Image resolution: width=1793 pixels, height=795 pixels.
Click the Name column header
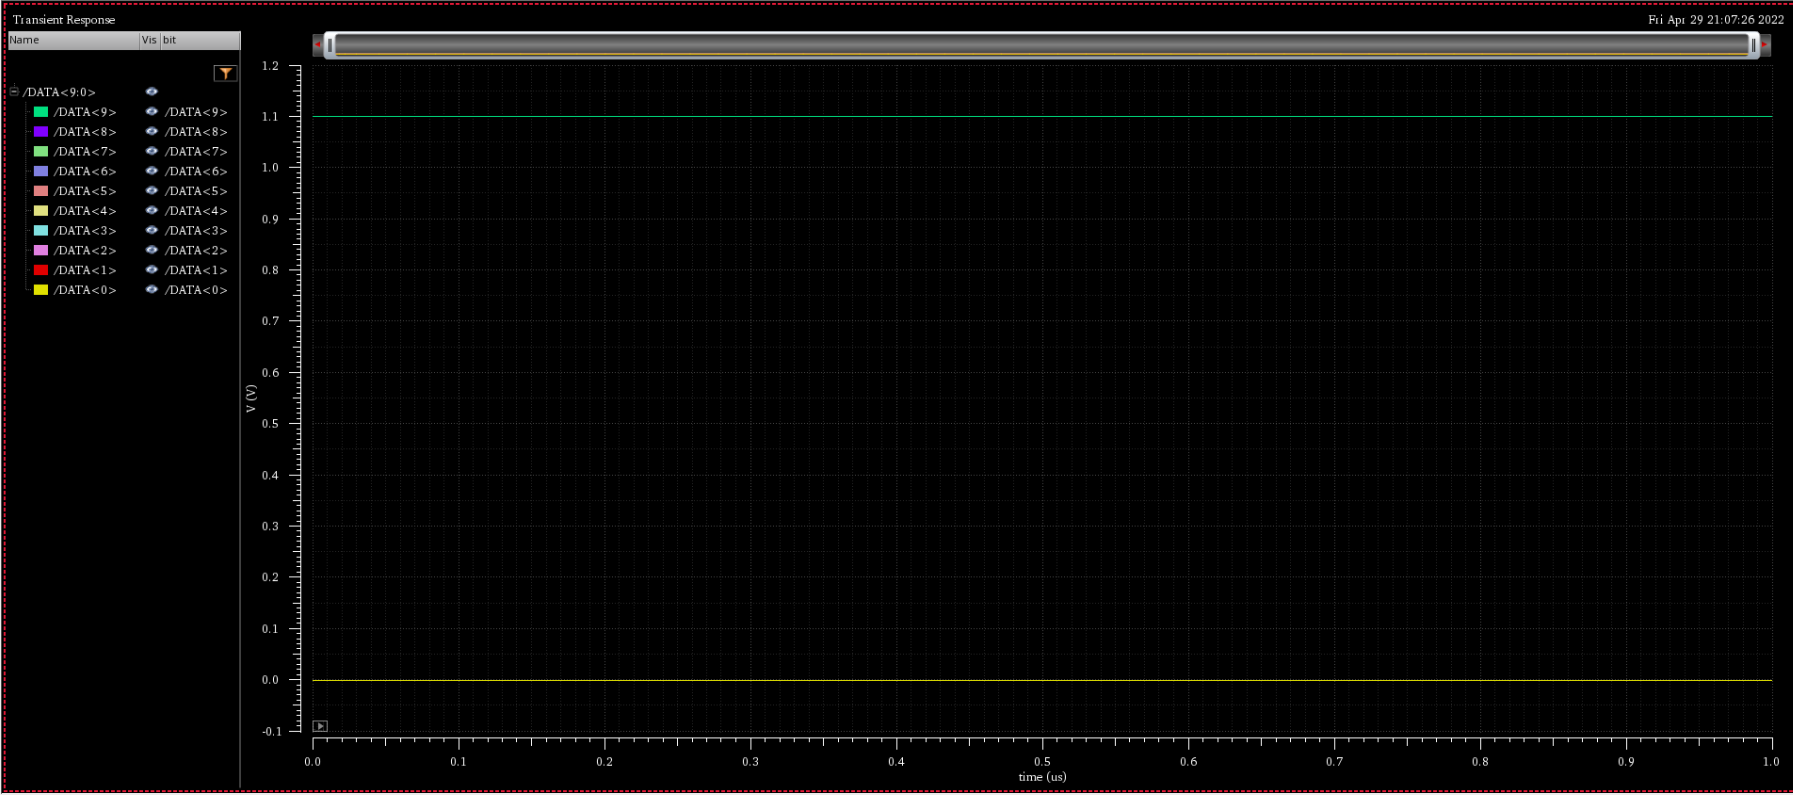pyautogui.click(x=73, y=40)
